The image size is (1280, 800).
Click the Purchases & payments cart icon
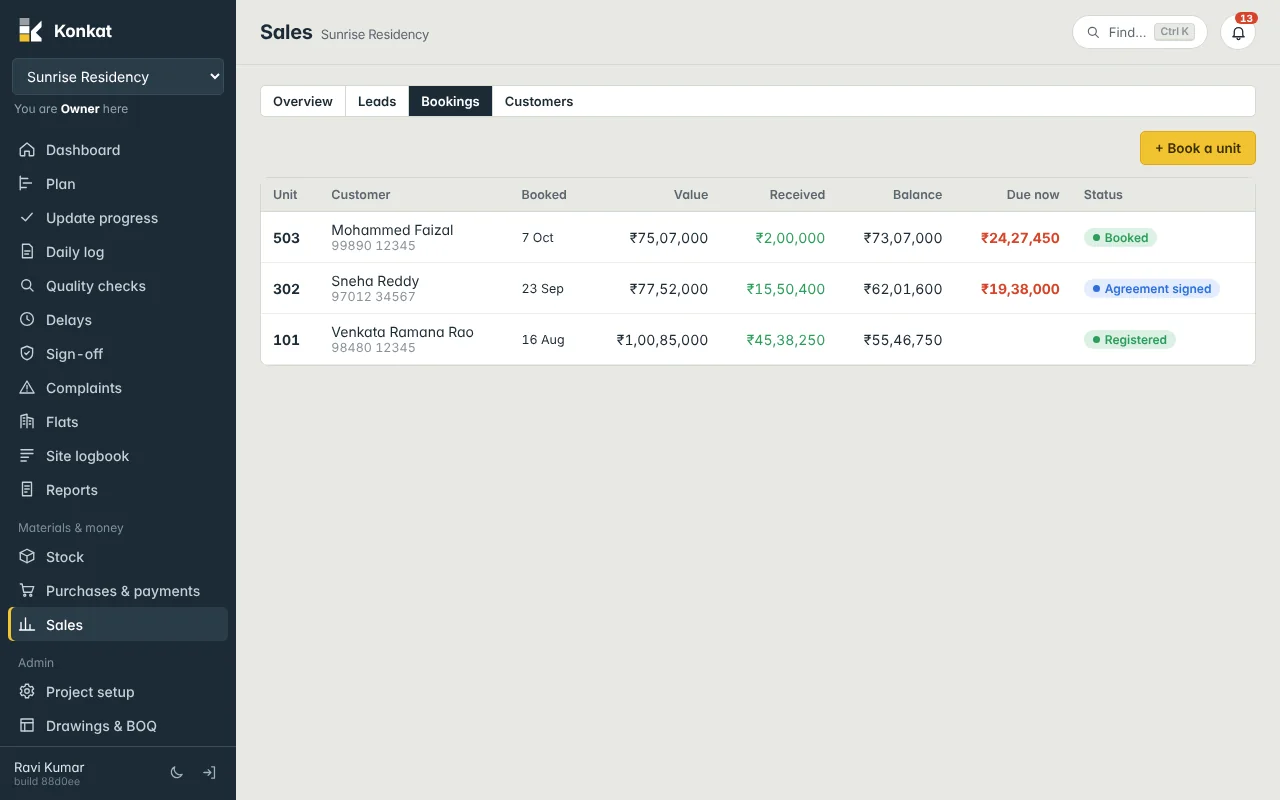click(x=27, y=591)
